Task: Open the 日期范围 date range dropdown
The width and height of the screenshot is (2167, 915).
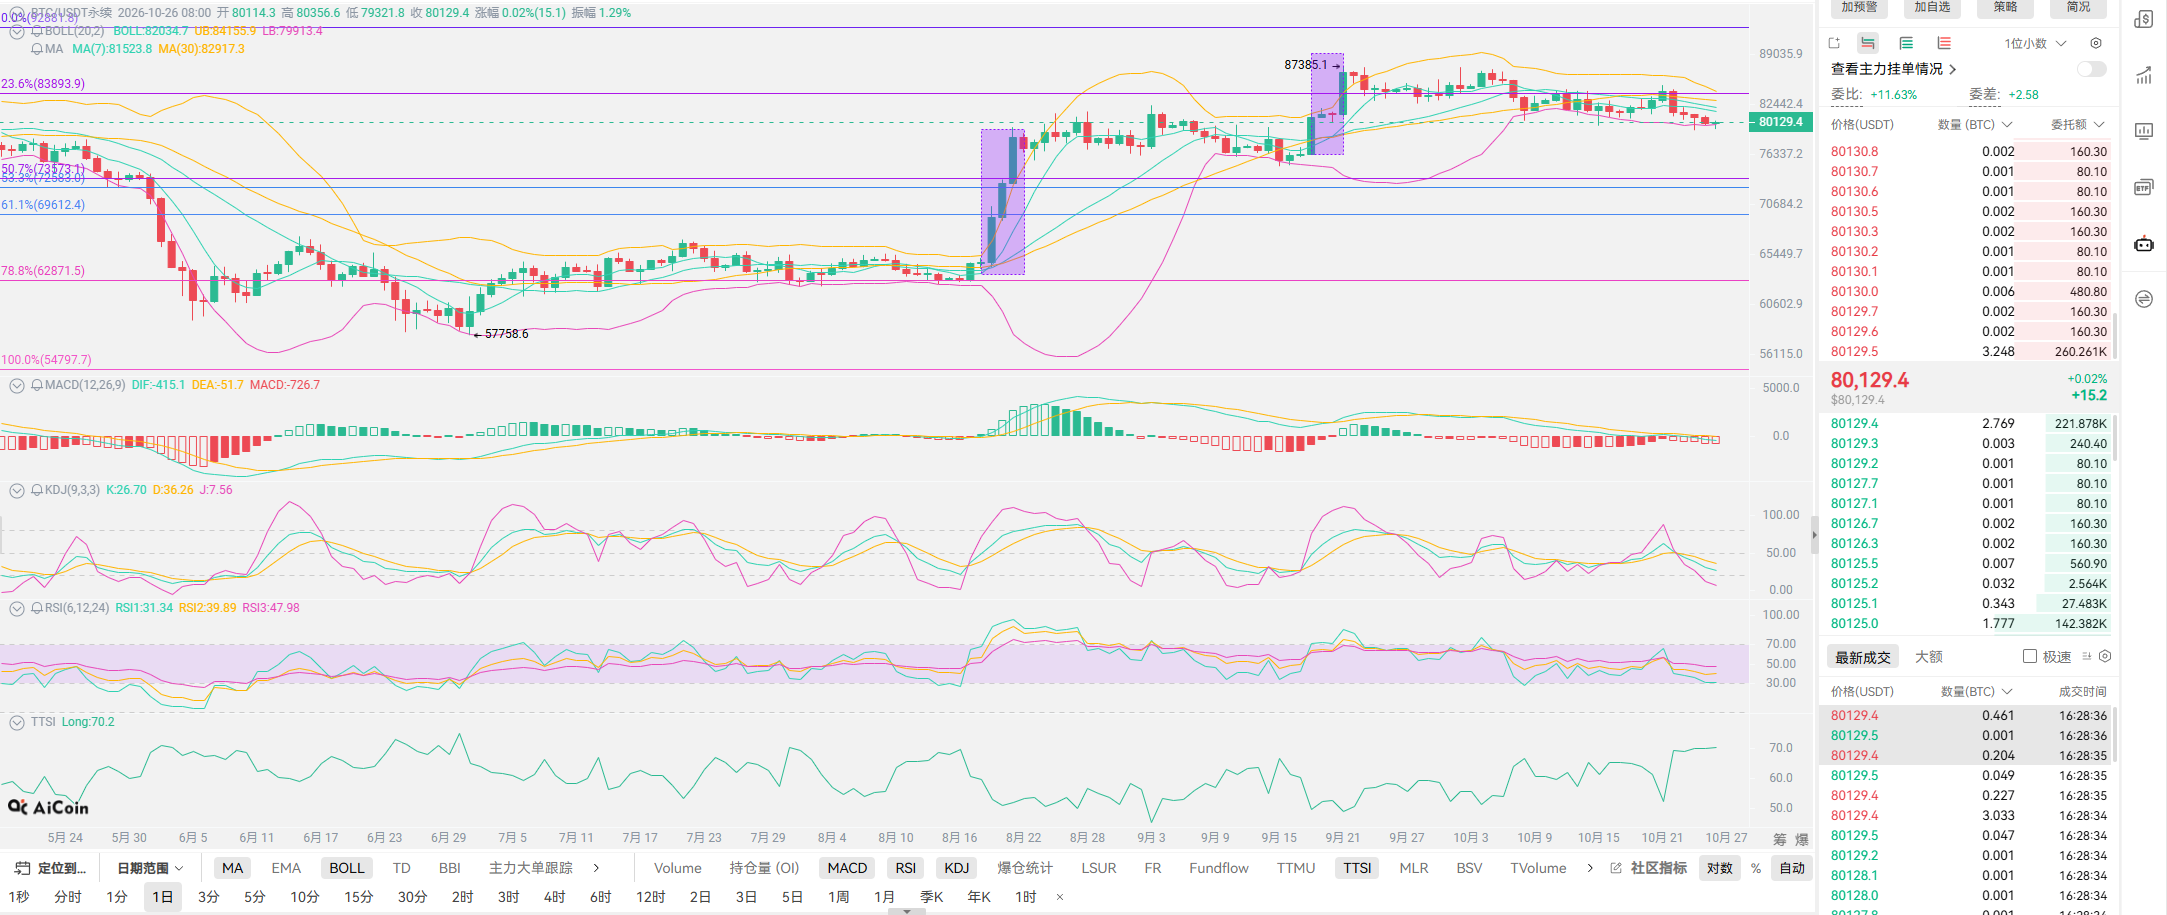Action: point(150,868)
